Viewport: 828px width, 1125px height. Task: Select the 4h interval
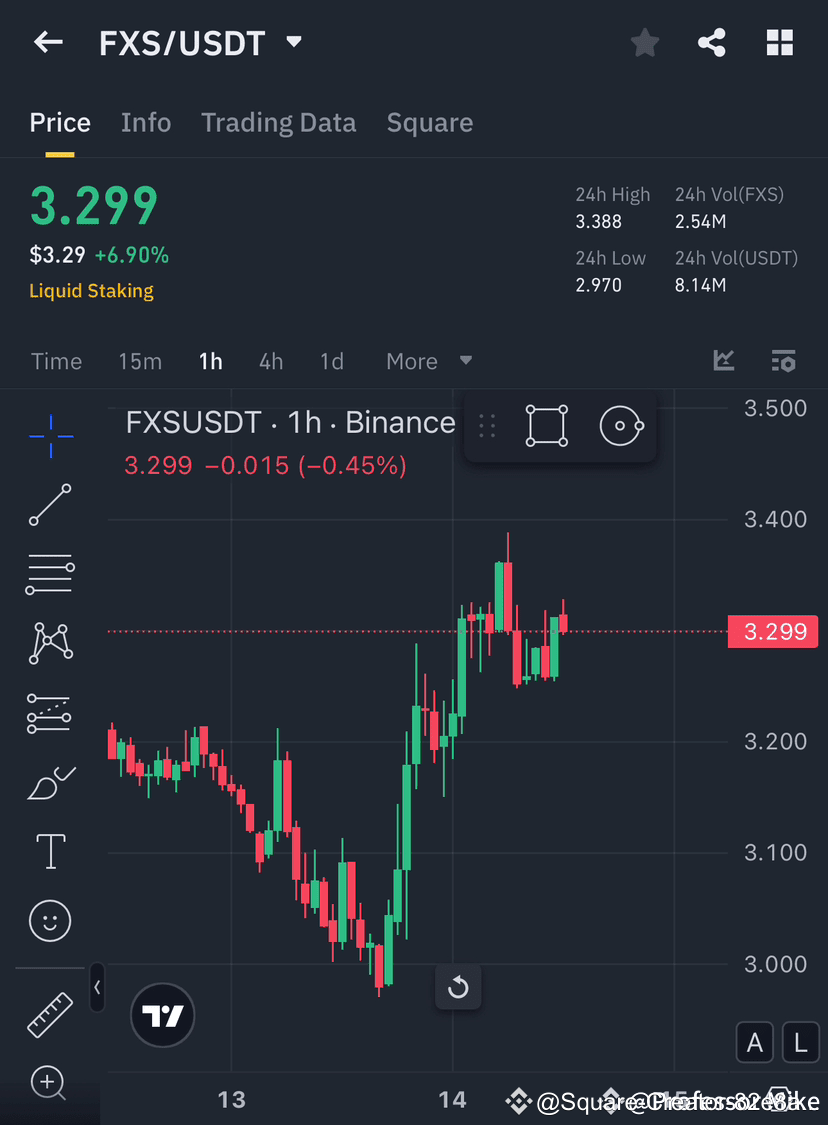pos(270,361)
